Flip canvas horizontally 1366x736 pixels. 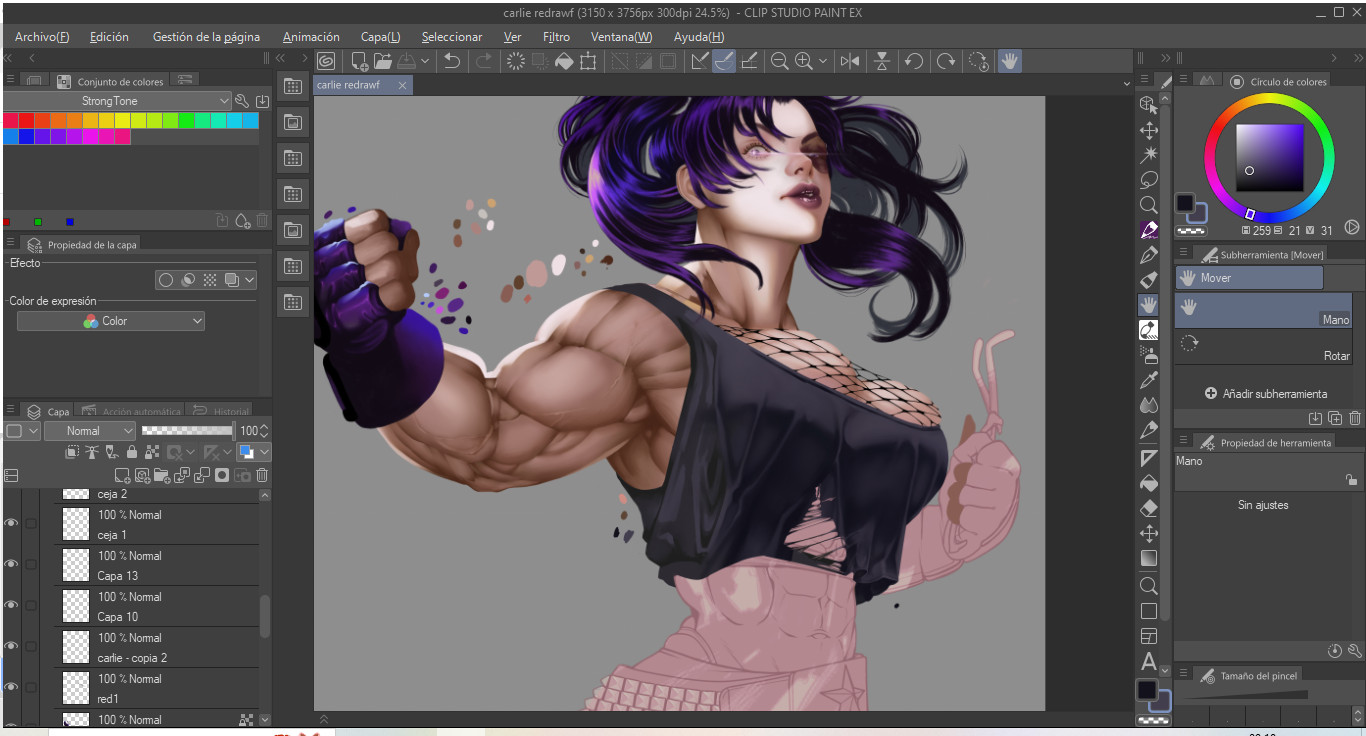[850, 61]
